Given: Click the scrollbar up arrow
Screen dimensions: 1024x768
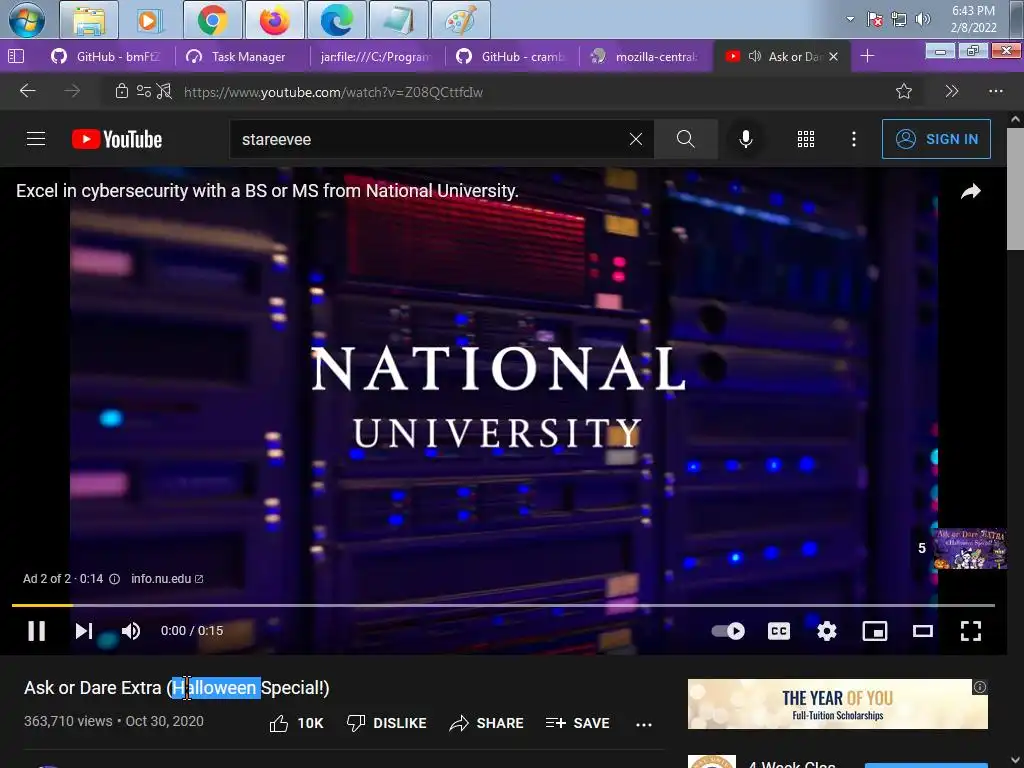Looking at the screenshot, I should coord(1016,120).
